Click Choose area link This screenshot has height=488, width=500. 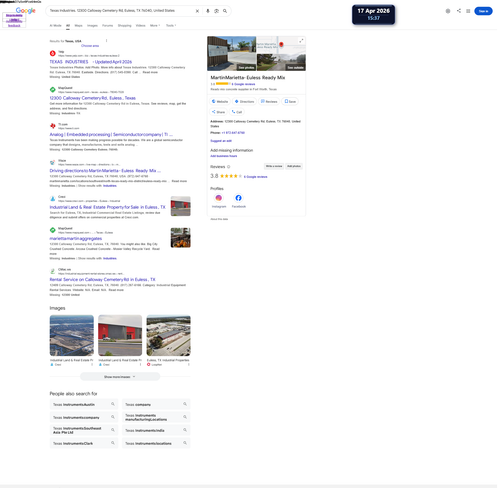tap(90, 46)
